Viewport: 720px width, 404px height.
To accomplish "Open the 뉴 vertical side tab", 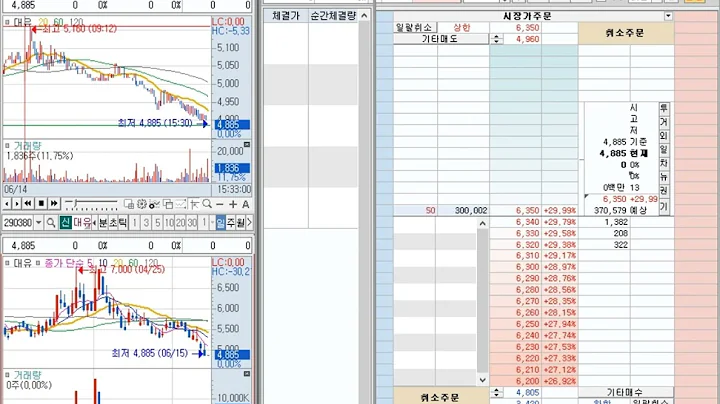I will coord(664,177).
